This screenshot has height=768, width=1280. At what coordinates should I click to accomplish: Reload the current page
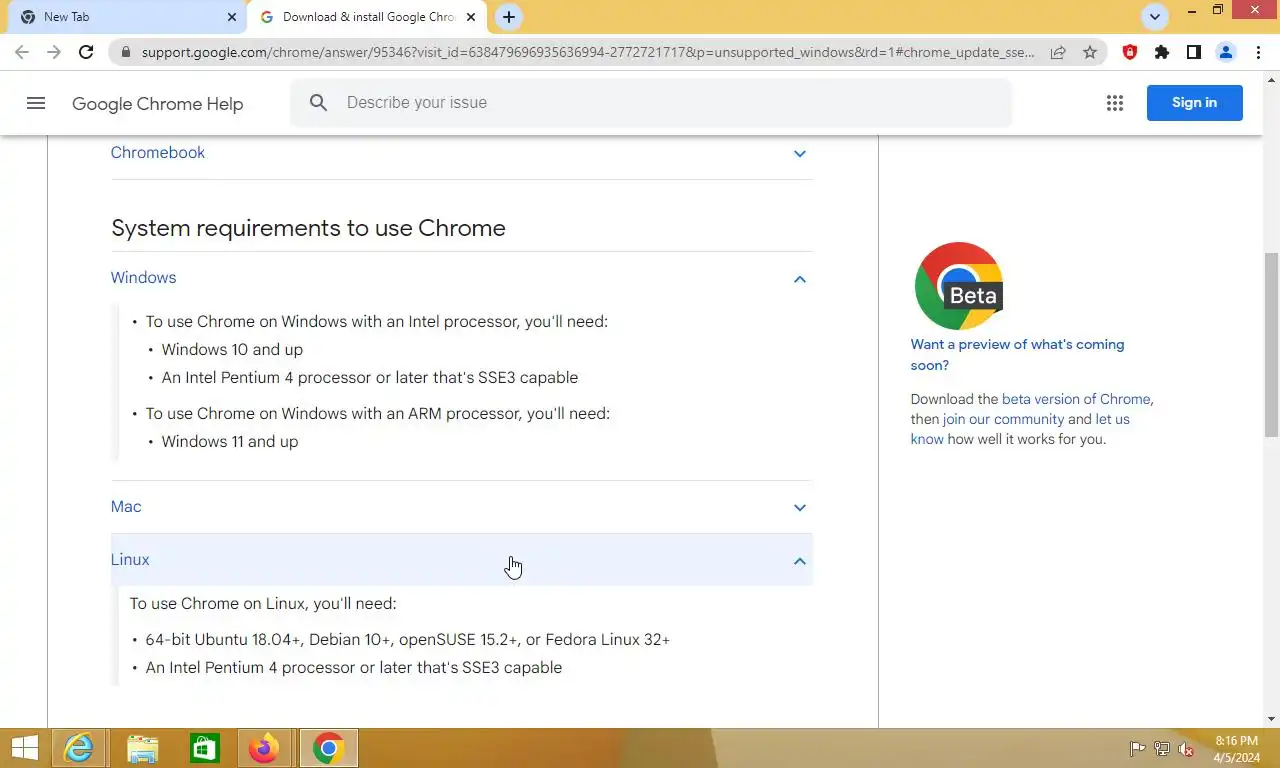pyautogui.click(x=86, y=52)
